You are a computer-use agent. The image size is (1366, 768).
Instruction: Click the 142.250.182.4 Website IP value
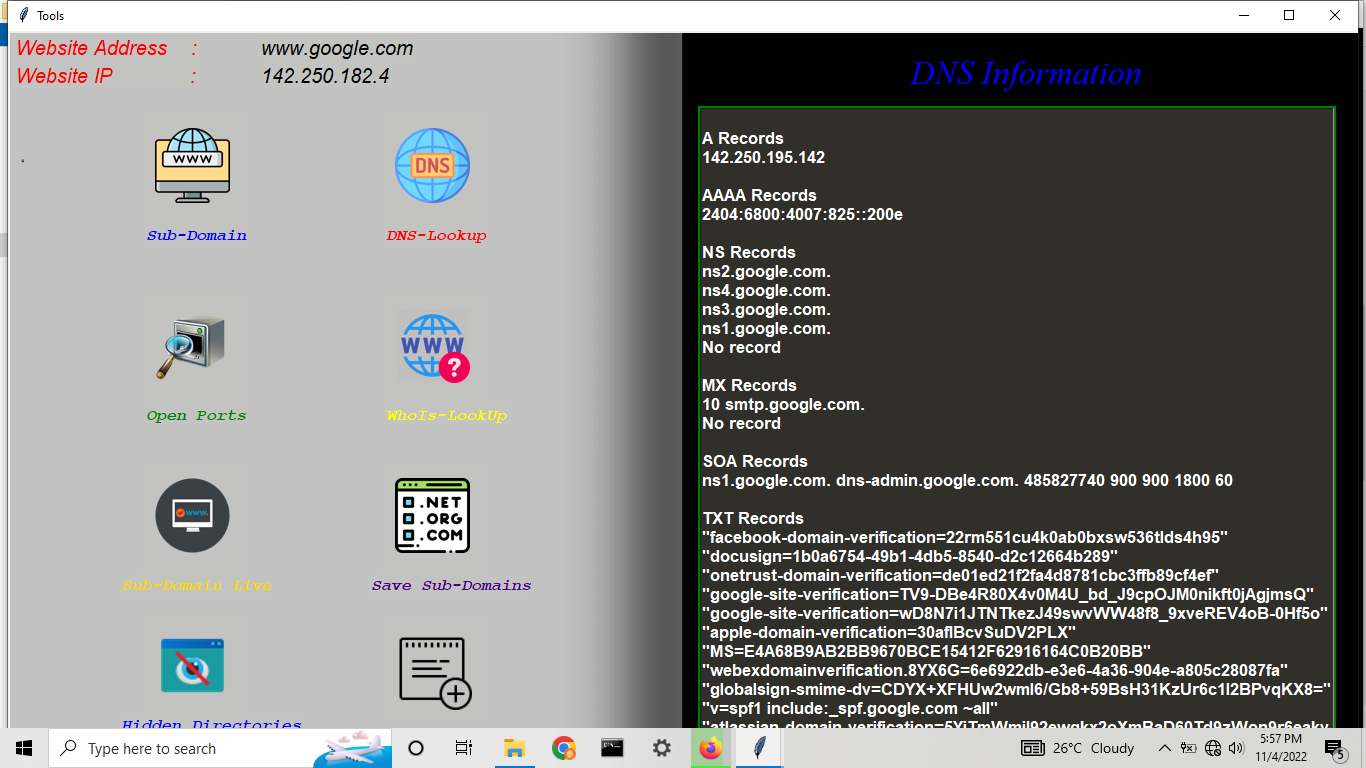pos(326,76)
